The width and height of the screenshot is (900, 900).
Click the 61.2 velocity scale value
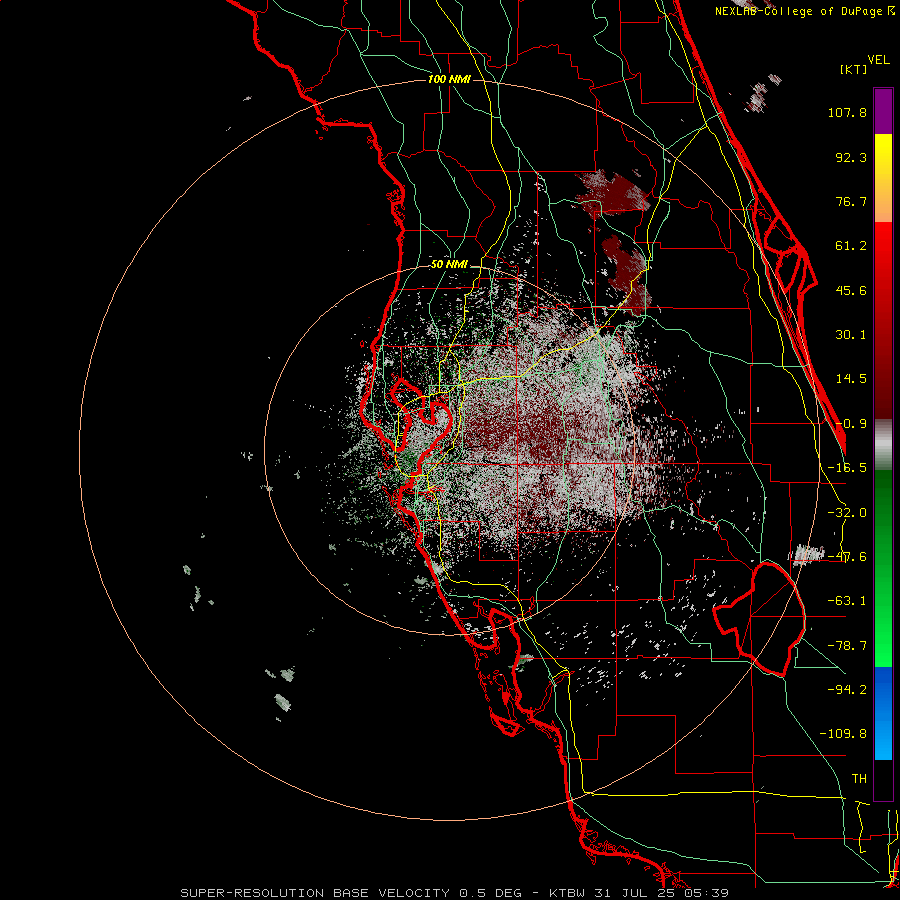pos(851,246)
